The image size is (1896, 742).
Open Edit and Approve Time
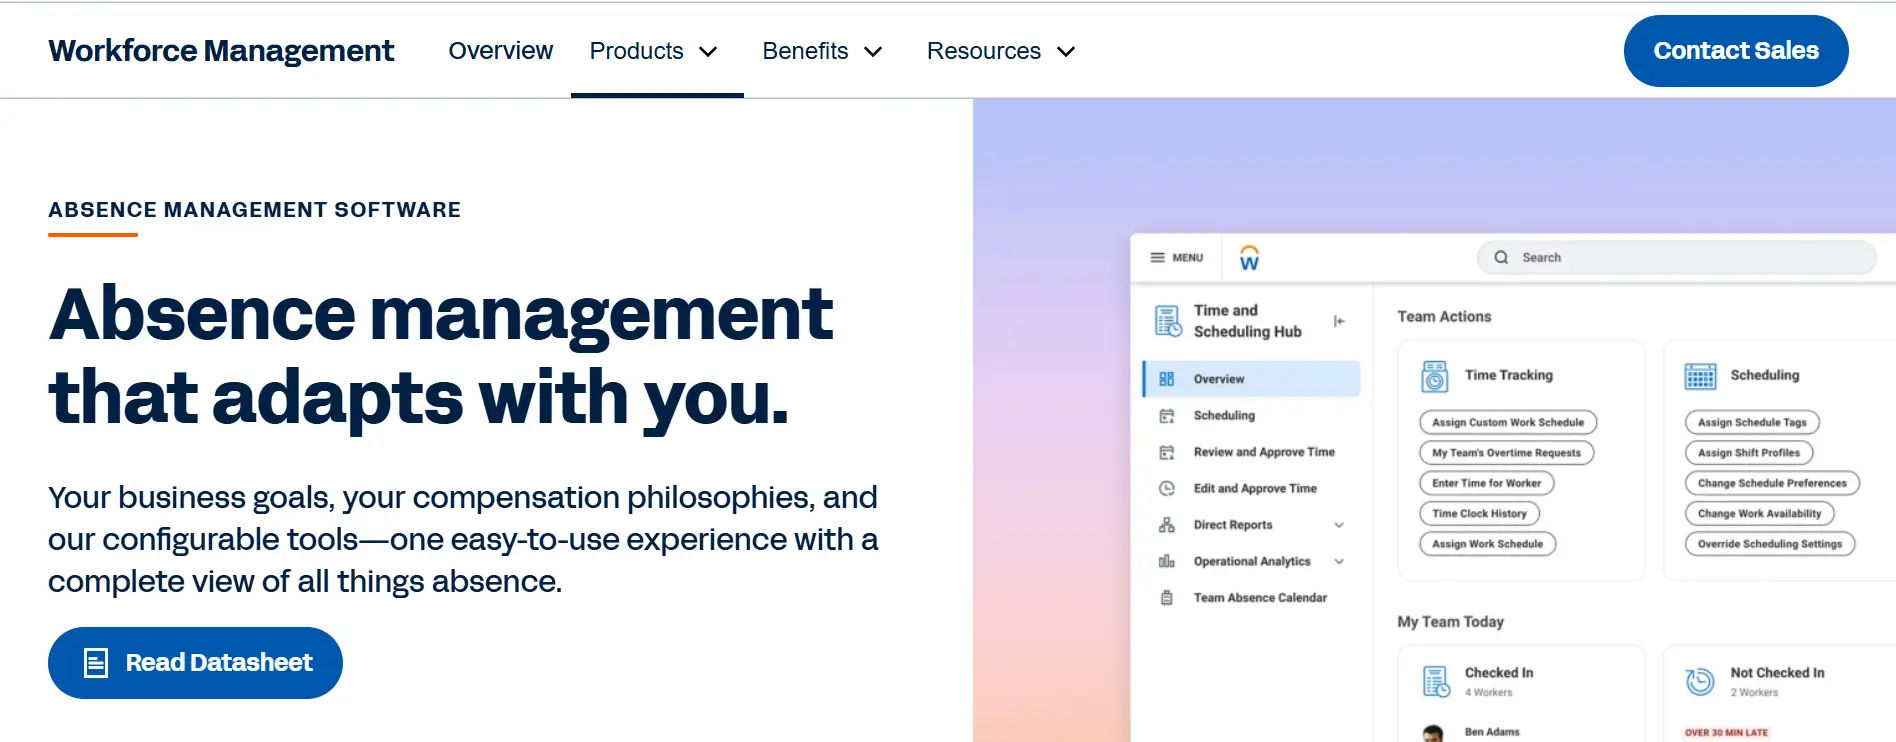(x=1255, y=489)
